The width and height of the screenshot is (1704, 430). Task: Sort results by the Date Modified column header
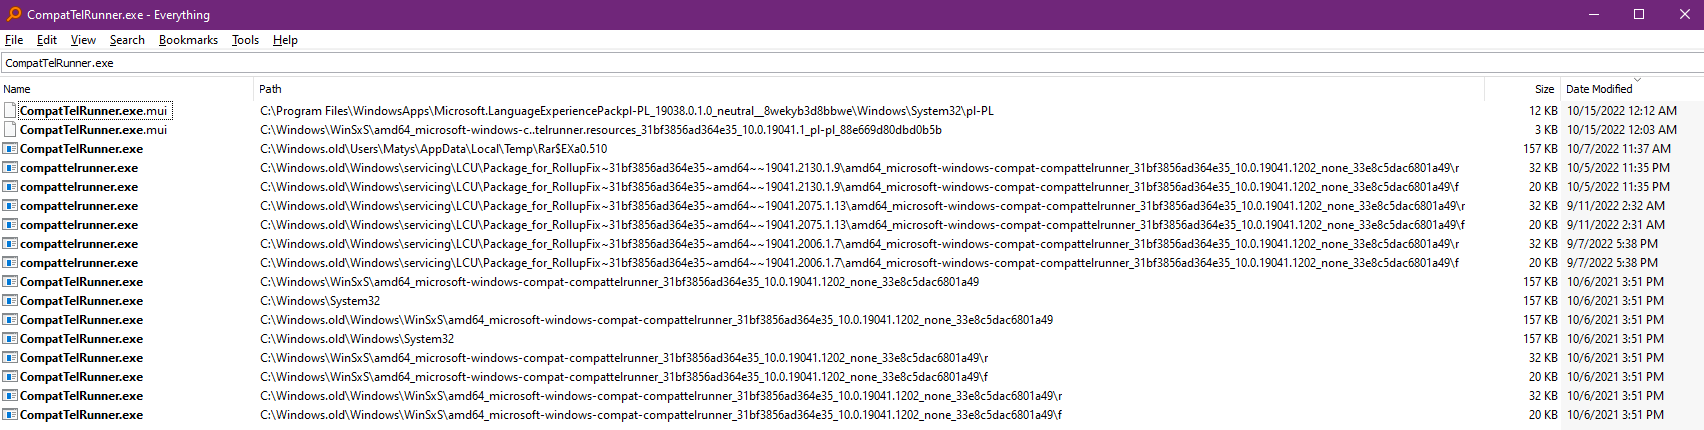click(x=1631, y=89)
